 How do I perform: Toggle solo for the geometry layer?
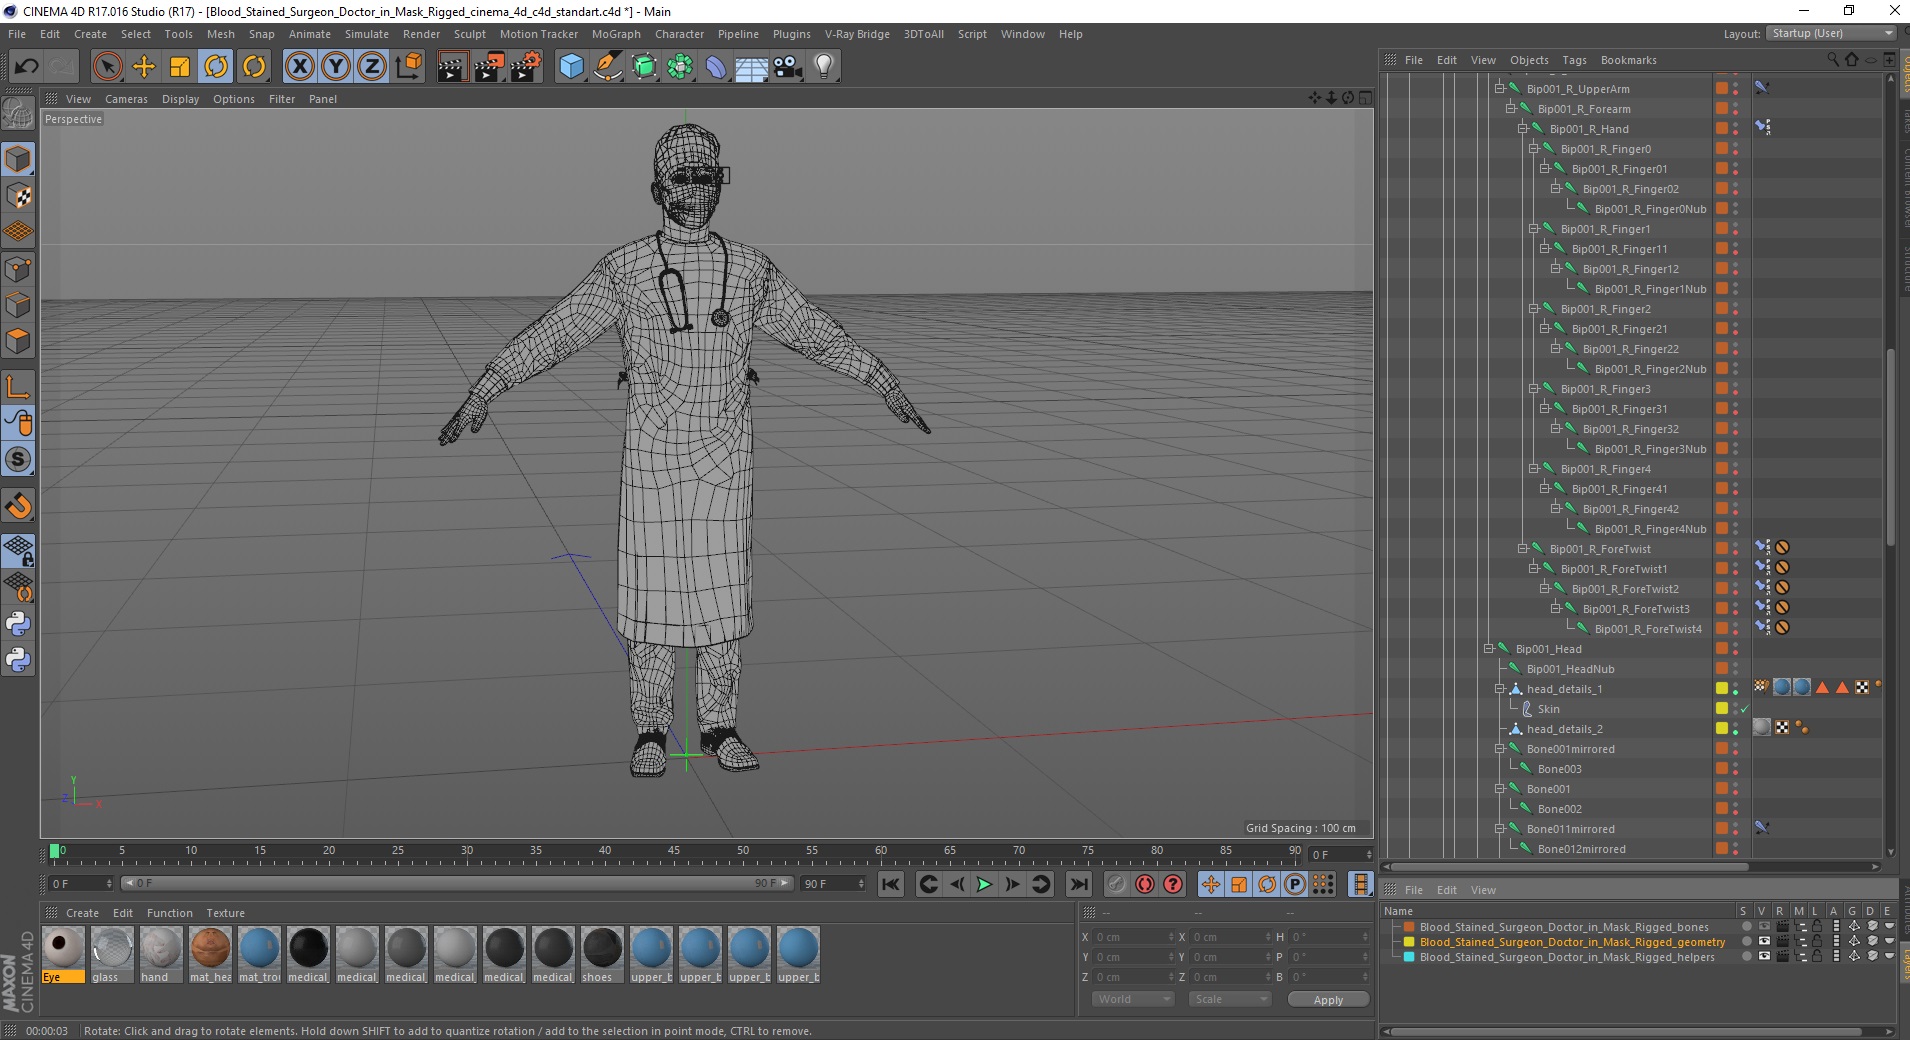1746,942
